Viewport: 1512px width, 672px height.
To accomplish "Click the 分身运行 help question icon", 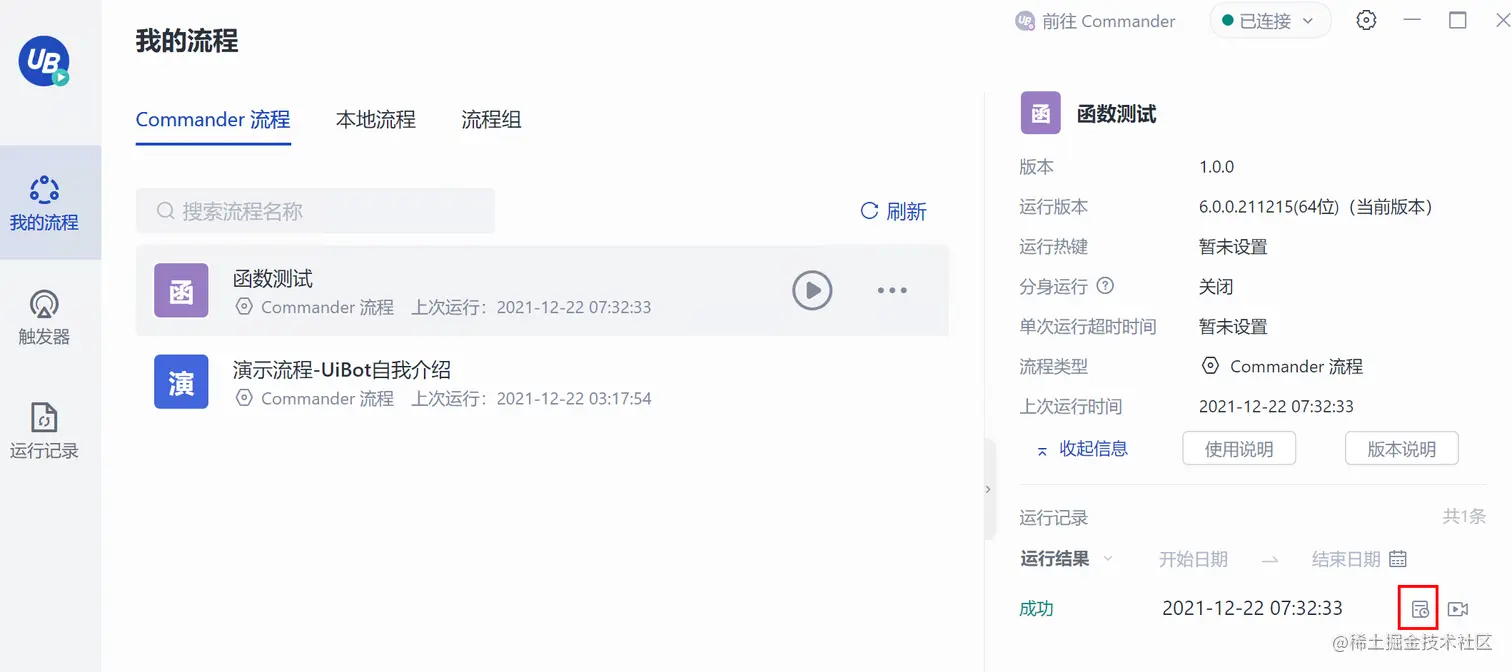I will 1105,286.
